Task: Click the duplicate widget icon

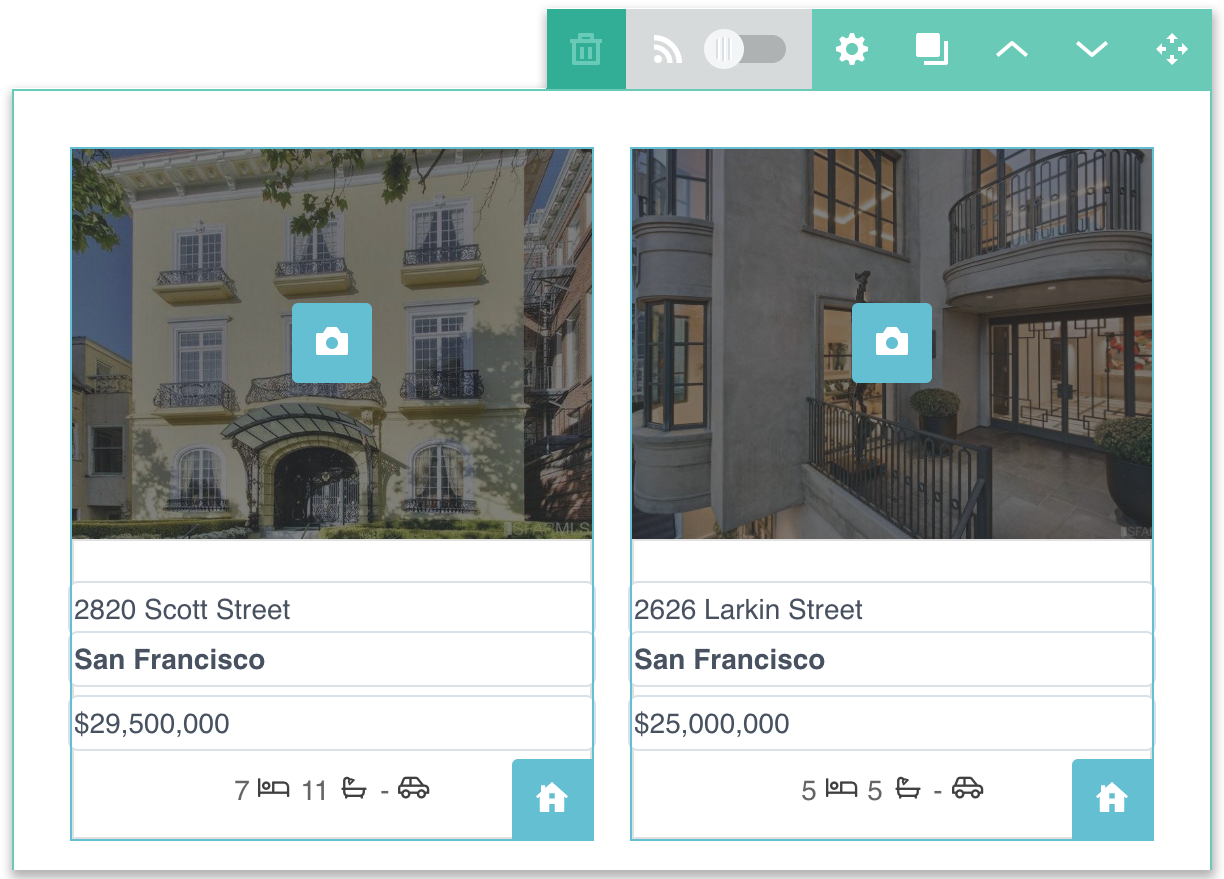Action: [x=932, y=47]
